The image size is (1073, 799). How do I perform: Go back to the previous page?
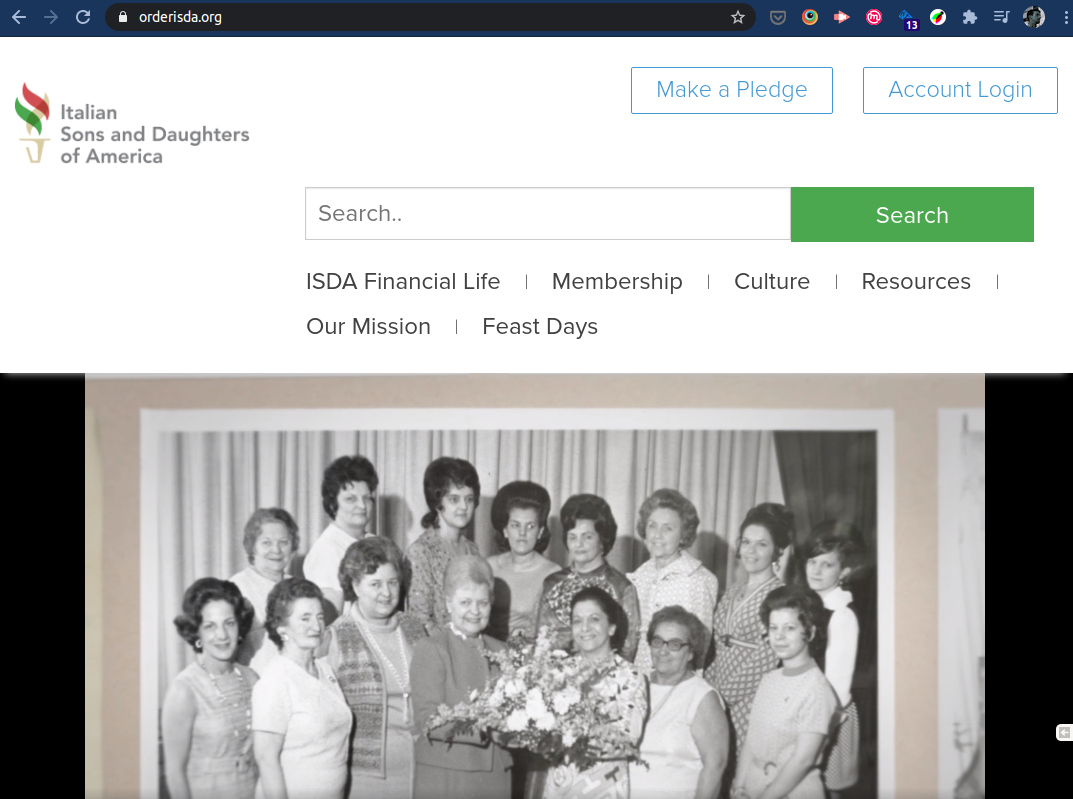[x=19, y=17]
